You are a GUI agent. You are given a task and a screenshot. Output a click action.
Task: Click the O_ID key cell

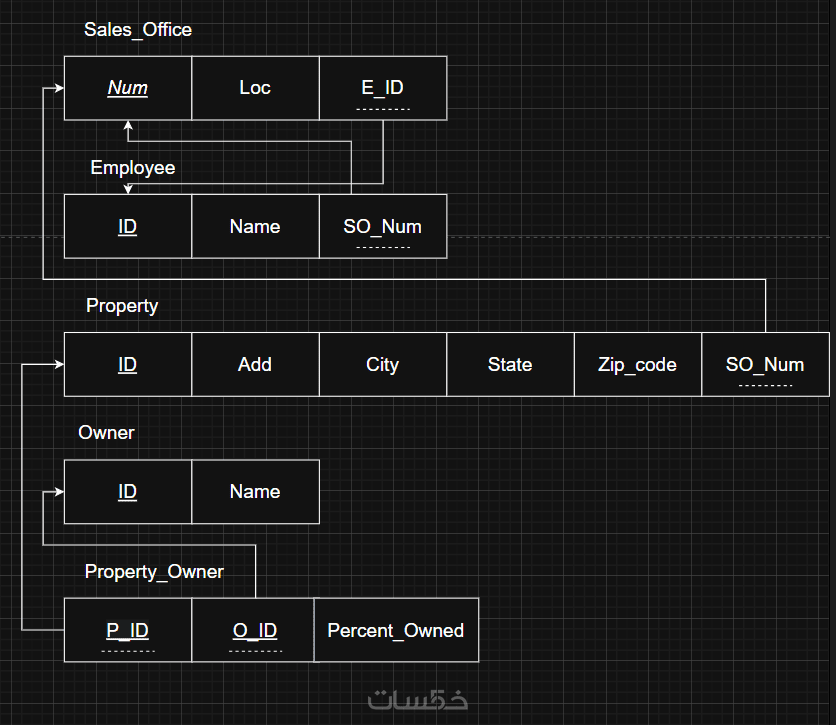(254, 630)
